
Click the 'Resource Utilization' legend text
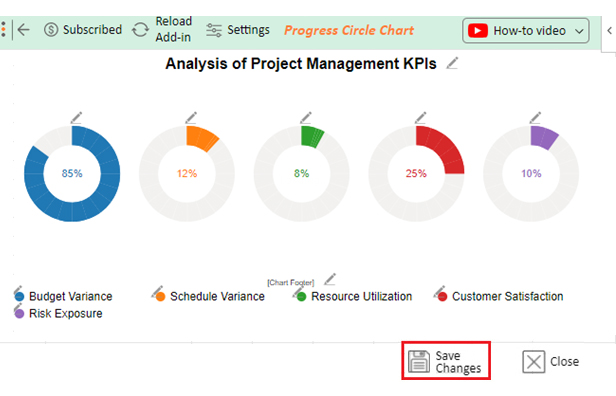click(361, 297)
